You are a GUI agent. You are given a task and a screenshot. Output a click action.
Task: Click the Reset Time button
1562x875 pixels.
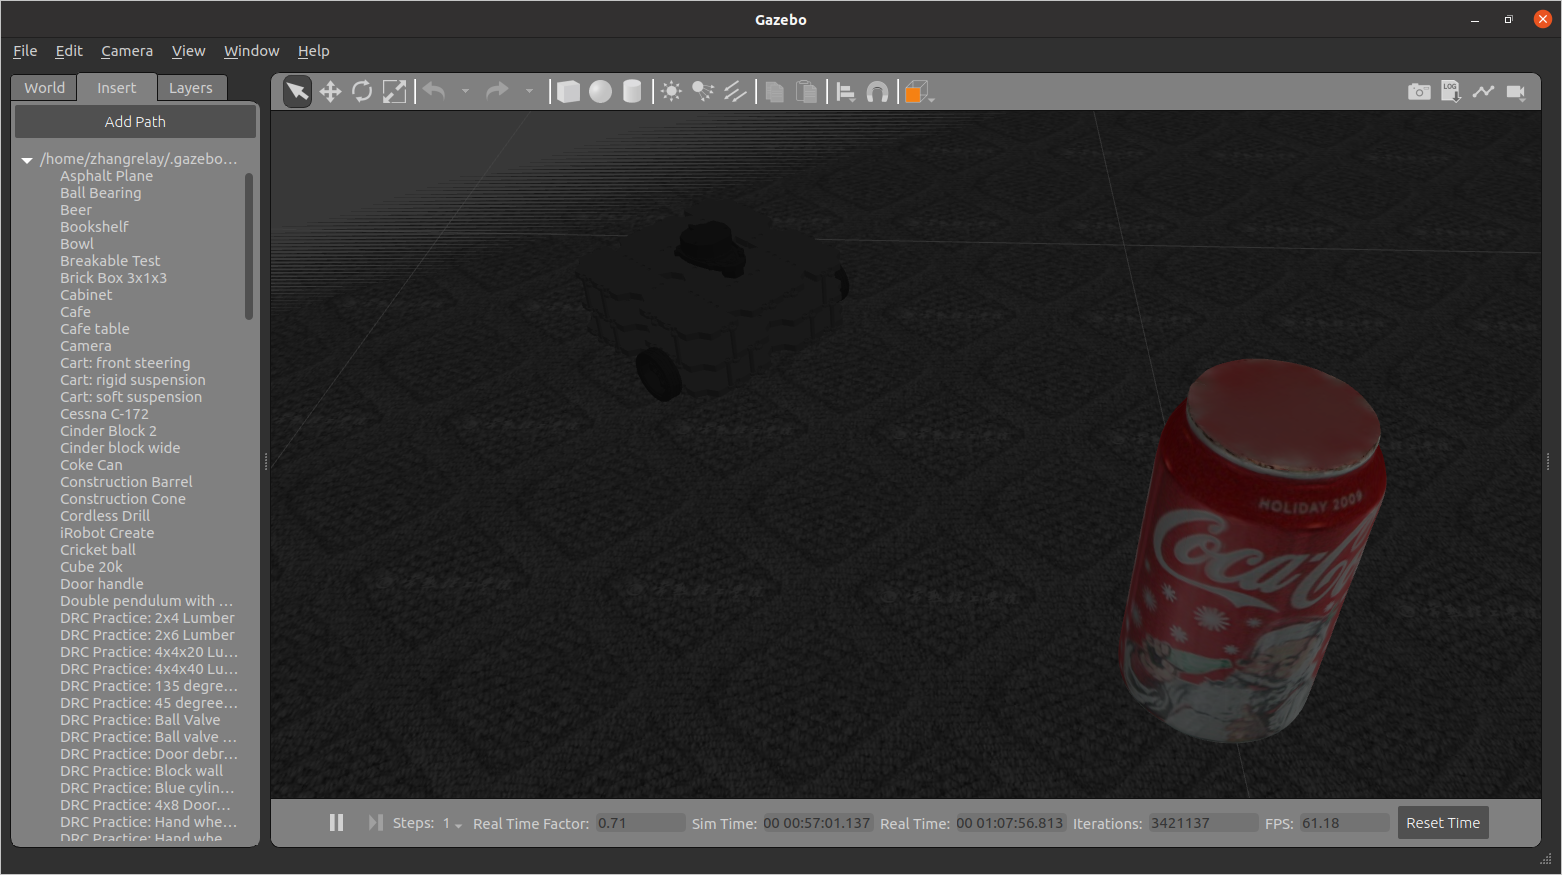pyautogui.click(x=1443, y=823)
